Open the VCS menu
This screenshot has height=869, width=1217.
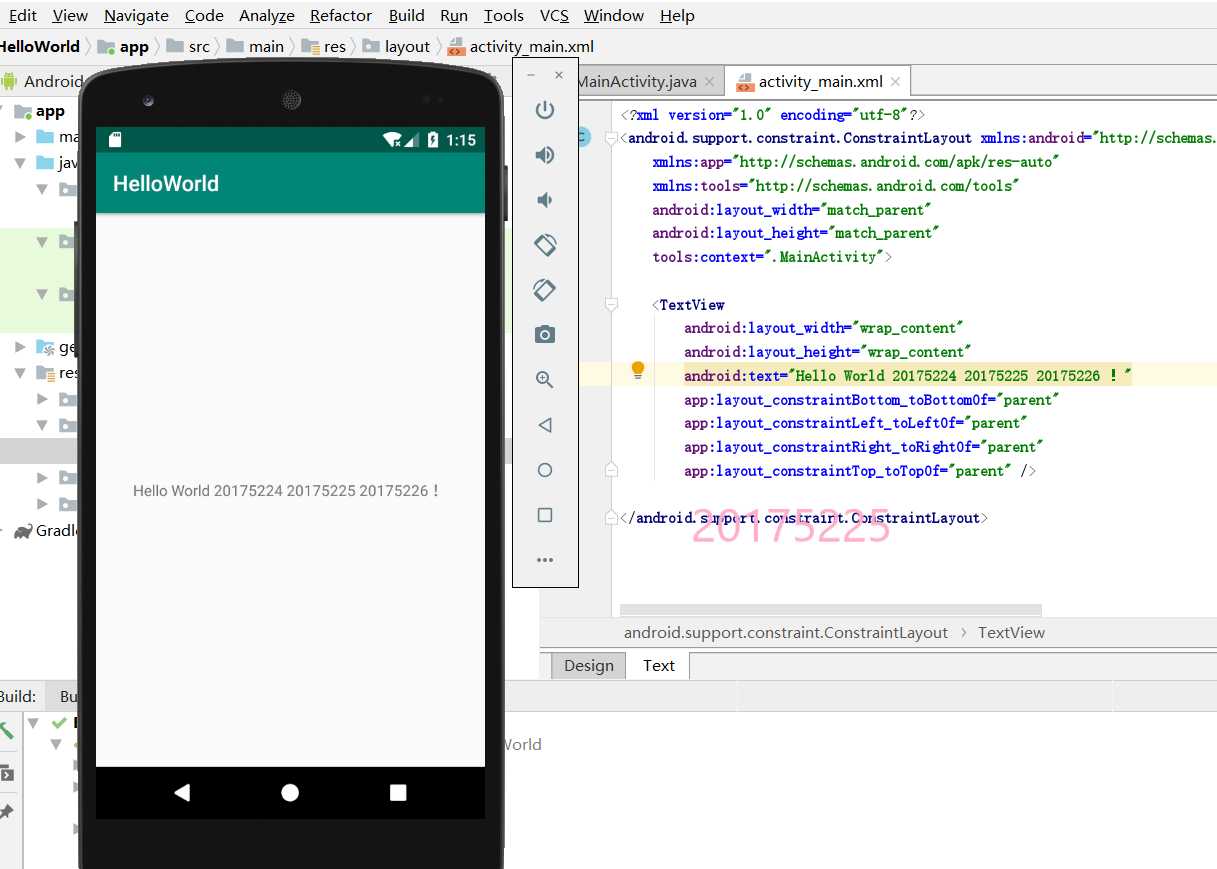tap(554, 15)
